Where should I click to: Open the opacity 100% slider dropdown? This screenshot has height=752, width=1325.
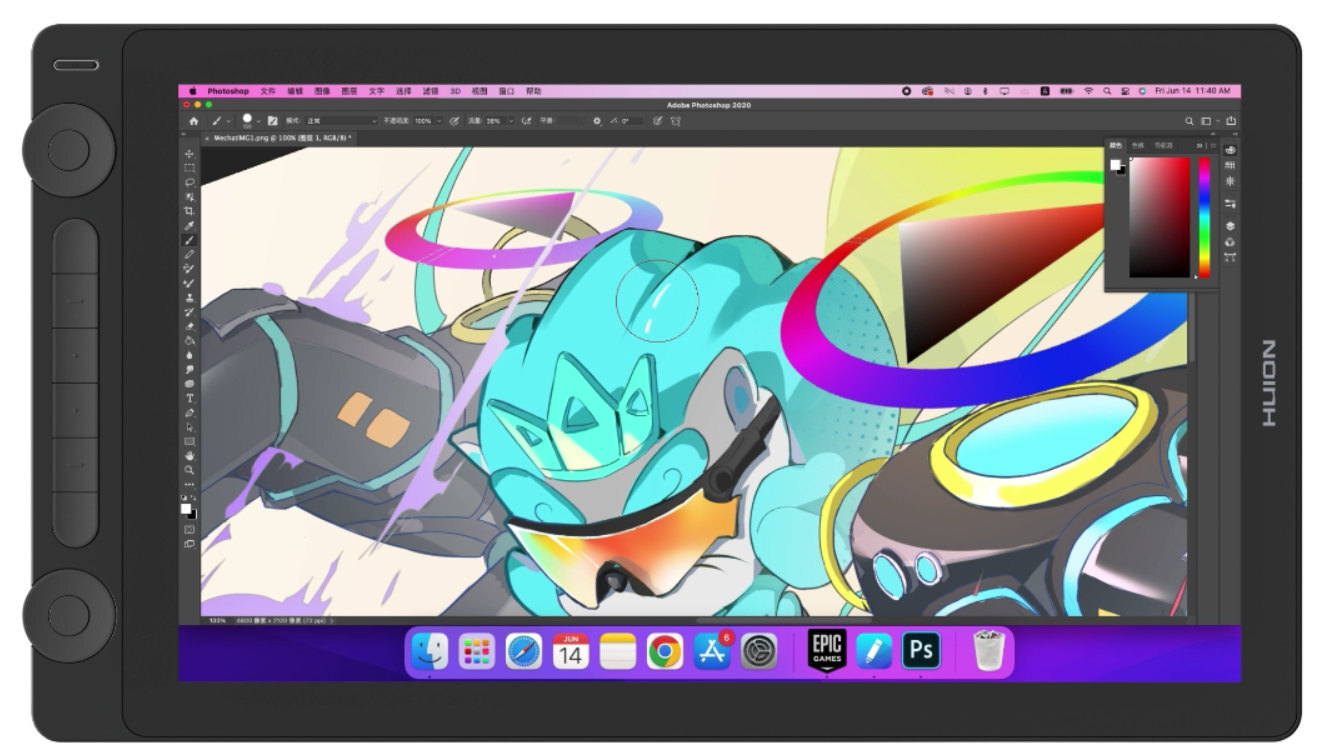point(438,121)
